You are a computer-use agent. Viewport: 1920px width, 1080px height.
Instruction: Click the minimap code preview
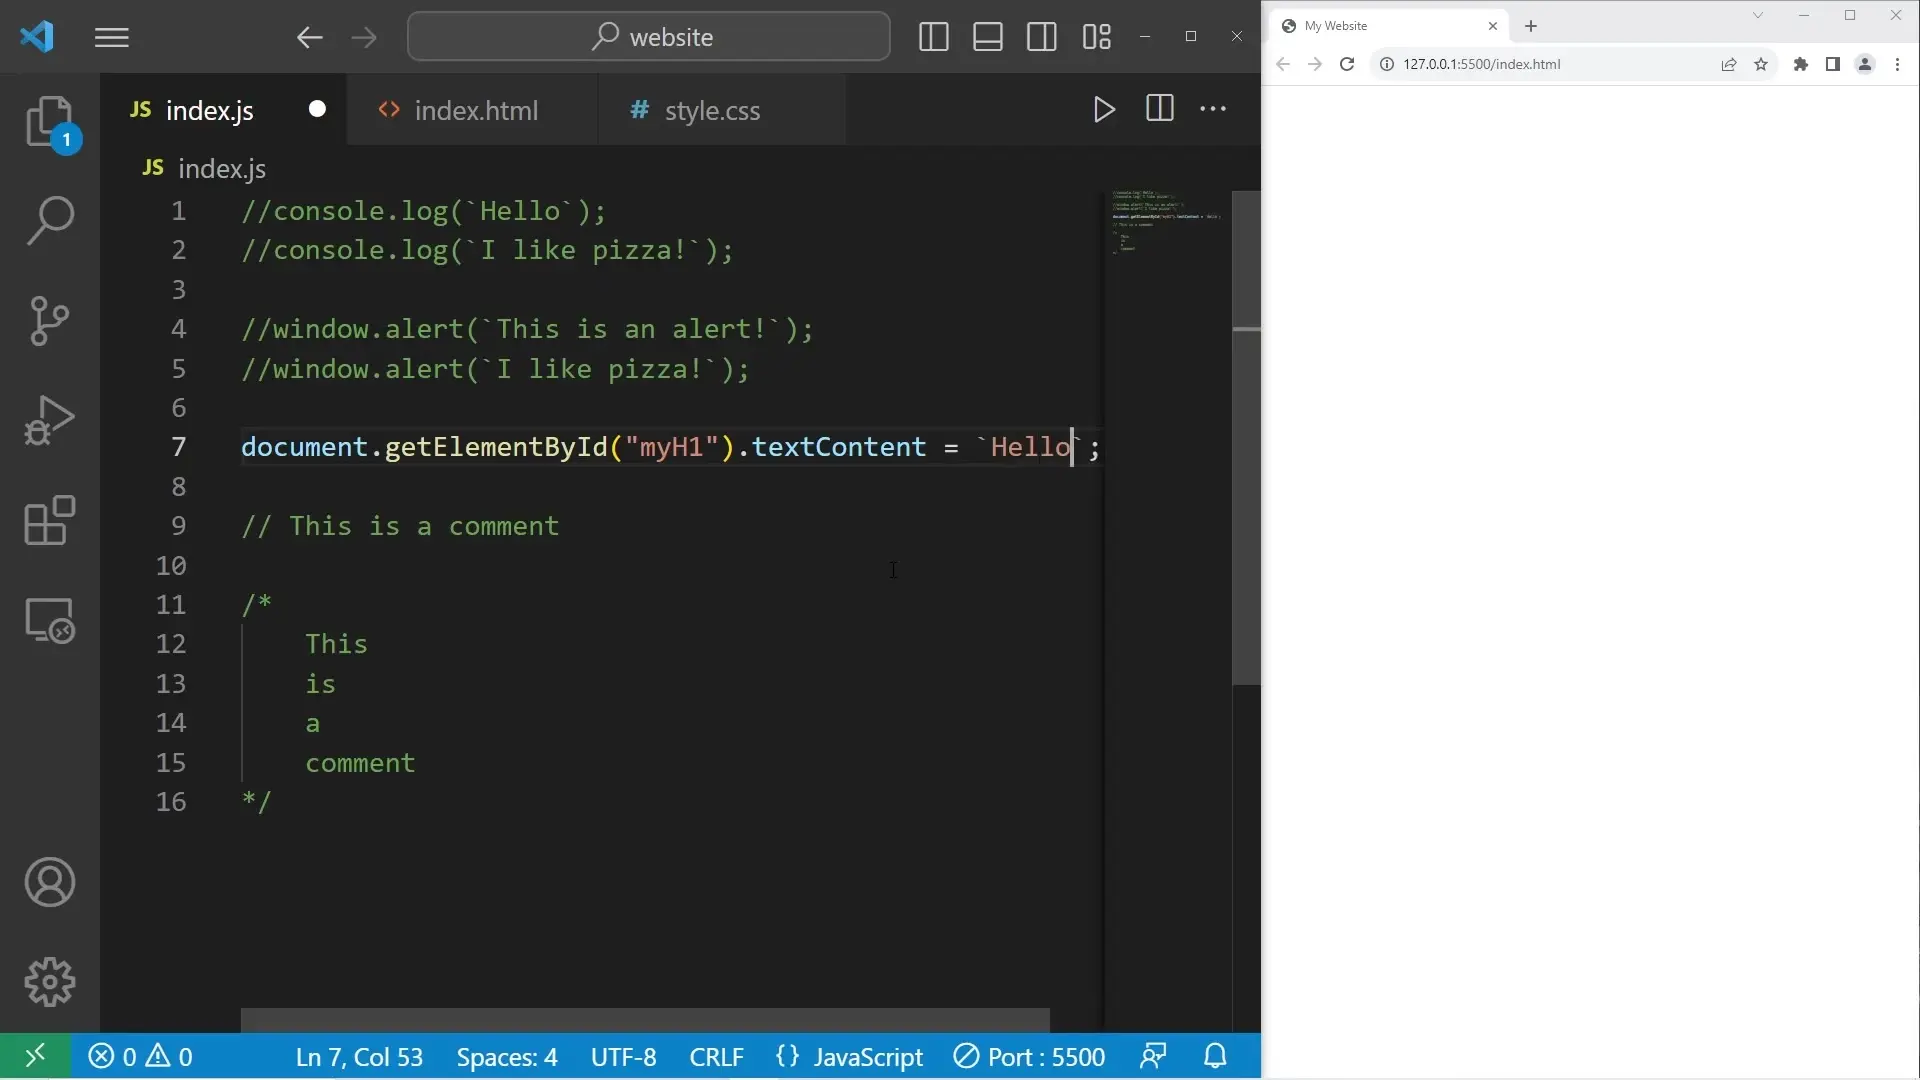pos(1166,222)
